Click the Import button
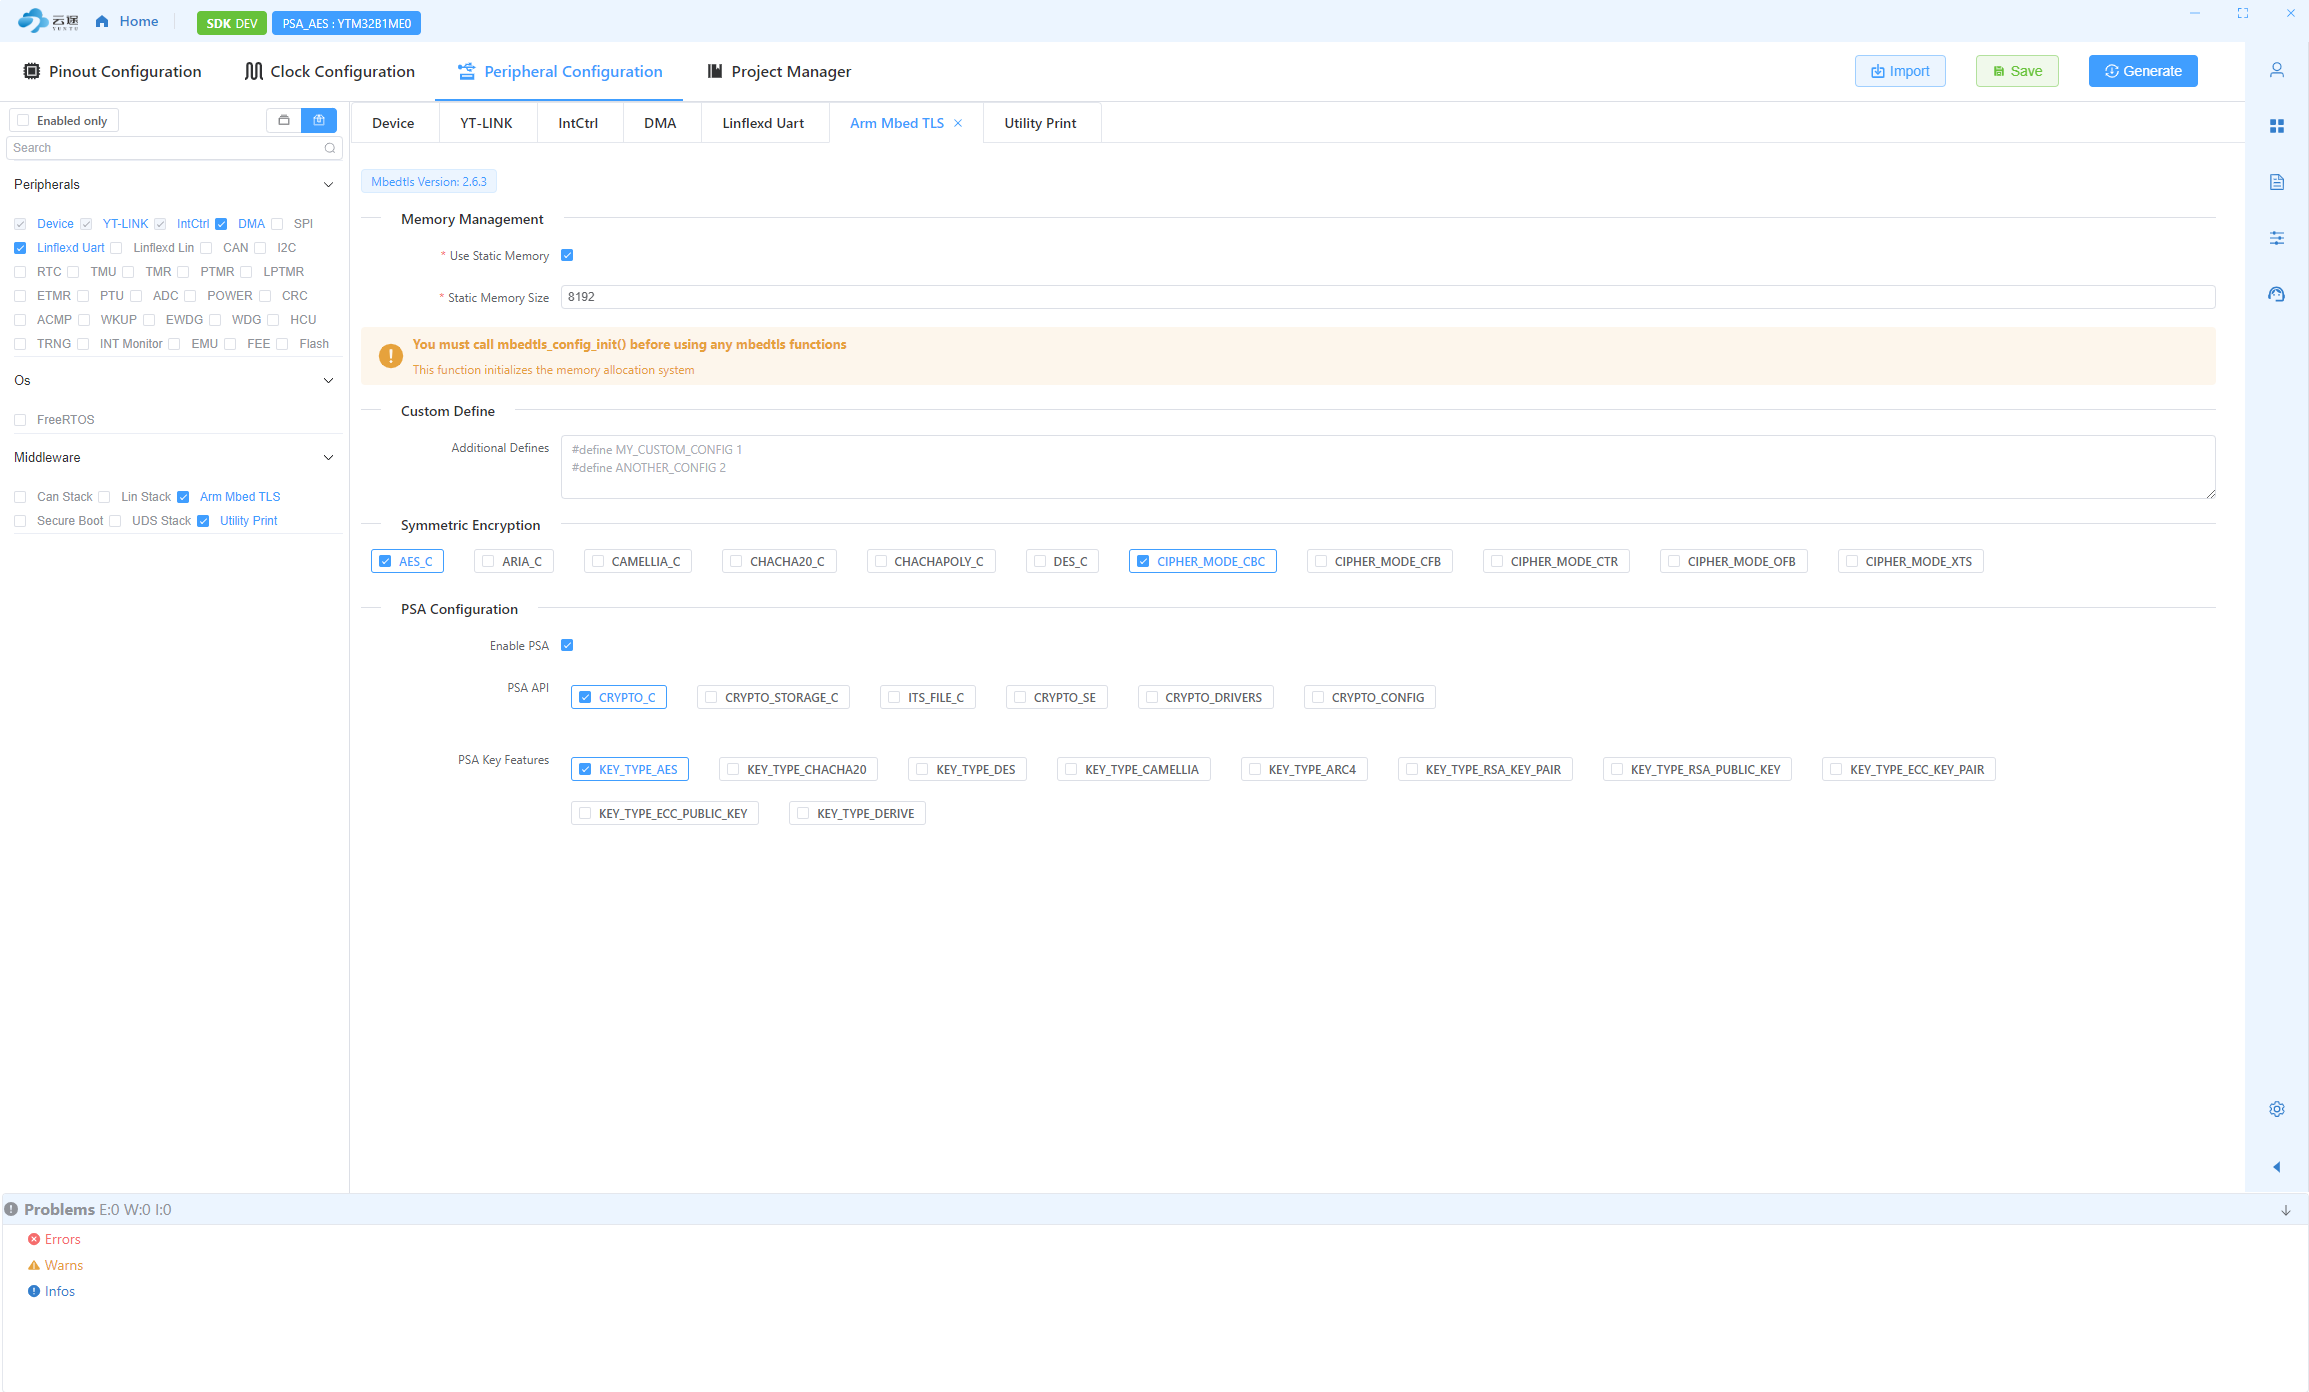The image size is (2309, 1392). [x=1900, y=71]
